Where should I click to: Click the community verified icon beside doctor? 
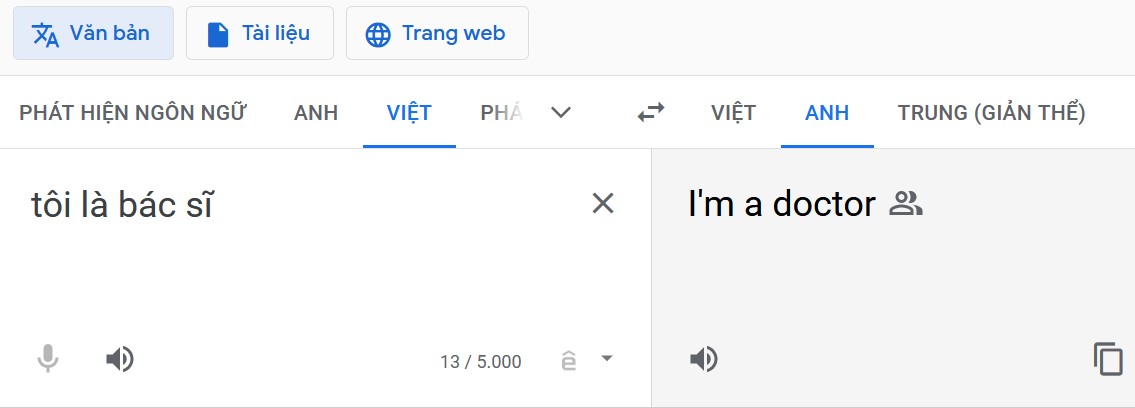click(906, 204)
